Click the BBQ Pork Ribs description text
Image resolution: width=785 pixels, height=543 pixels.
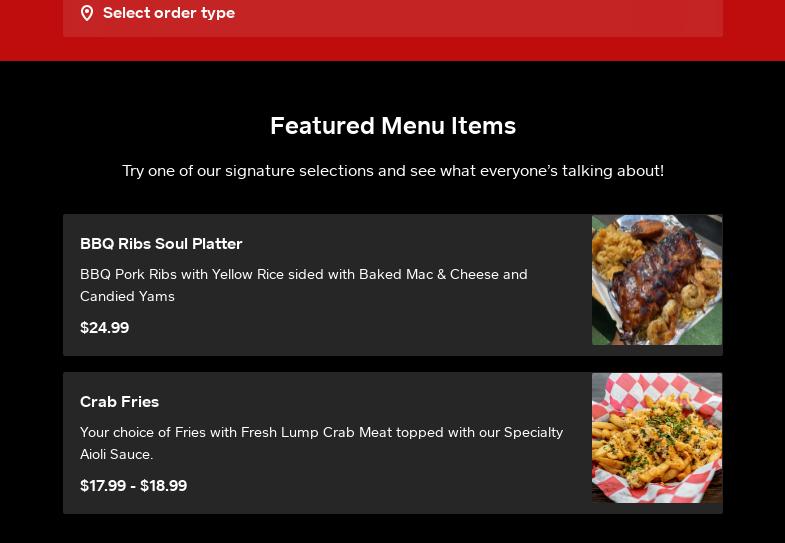click(304, 285)
